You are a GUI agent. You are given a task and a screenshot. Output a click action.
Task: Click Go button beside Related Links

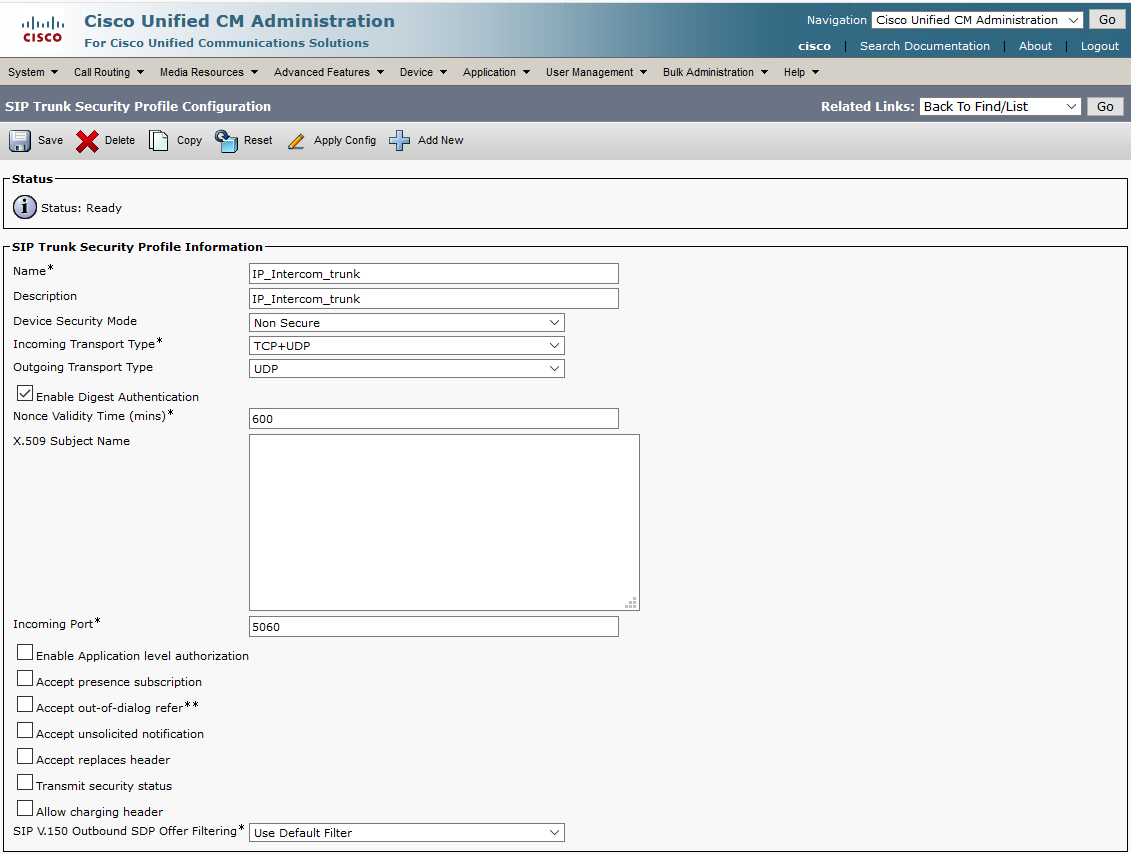1105,107
